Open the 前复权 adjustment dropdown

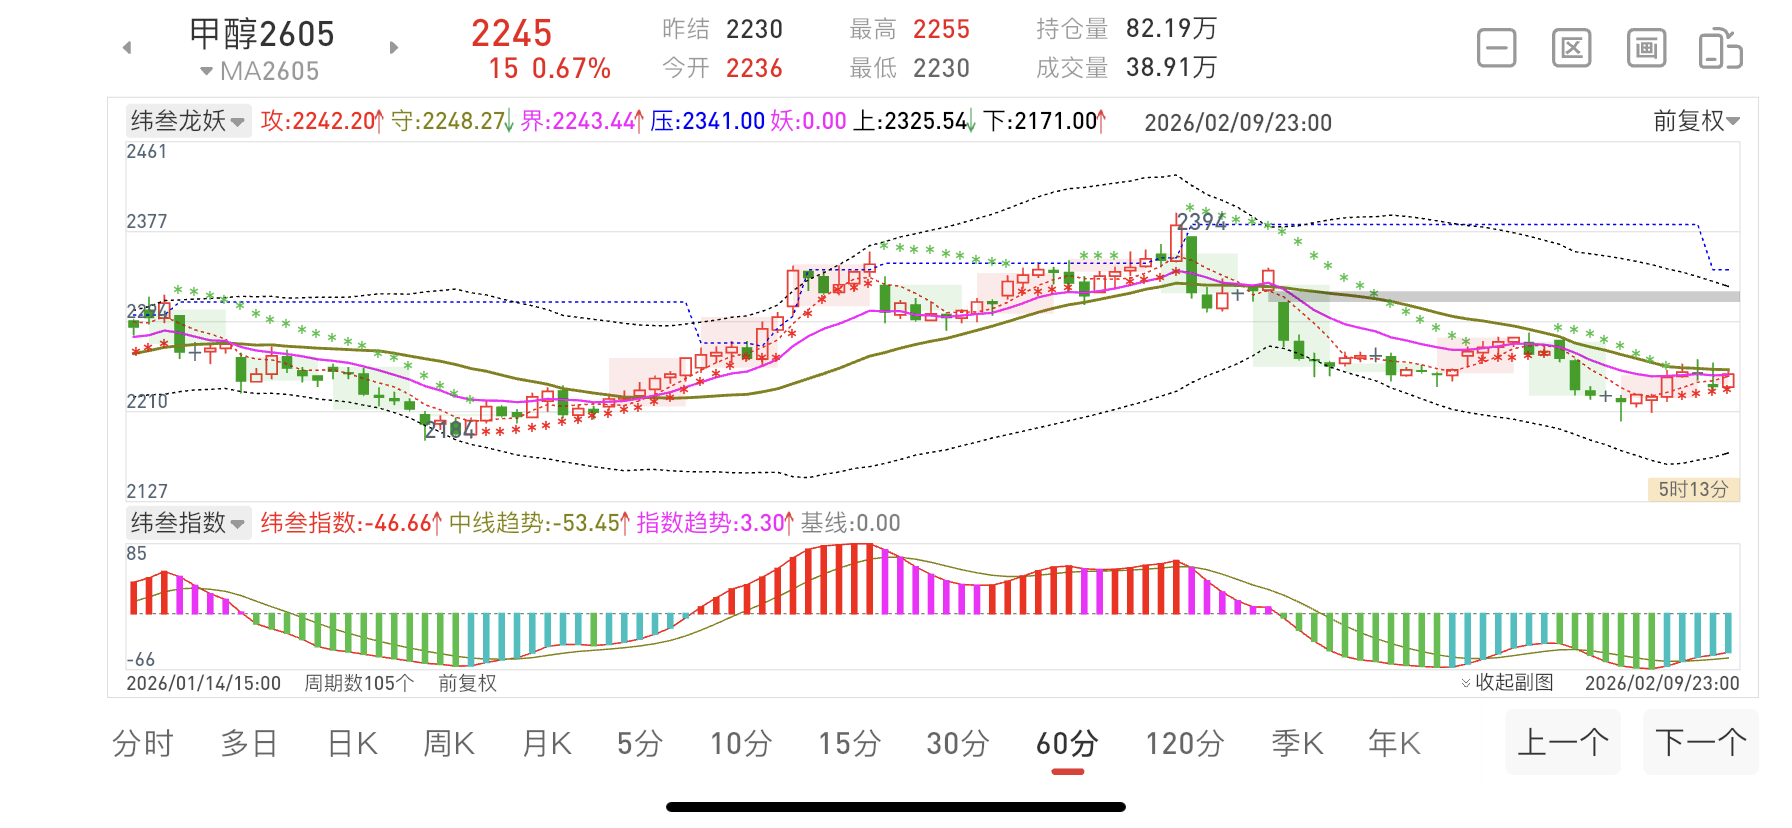(x=1696, y=121)
